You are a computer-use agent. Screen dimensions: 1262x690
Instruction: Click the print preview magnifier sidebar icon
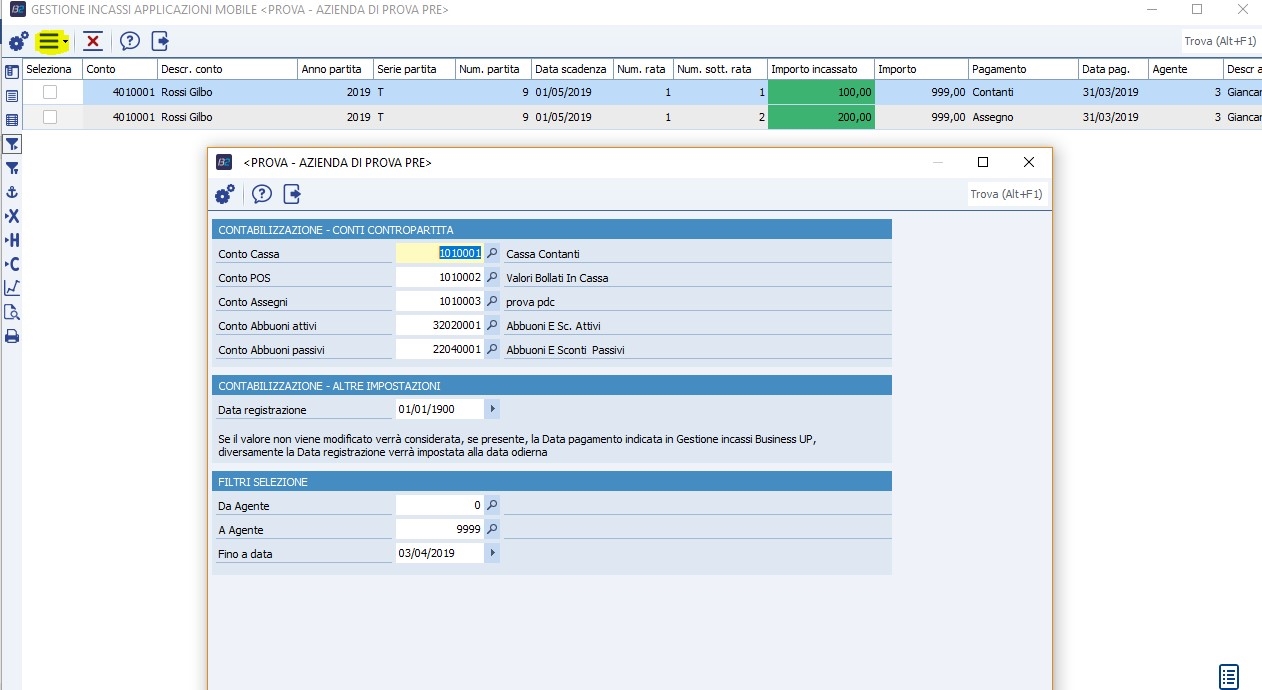click(x=12, y=312)
